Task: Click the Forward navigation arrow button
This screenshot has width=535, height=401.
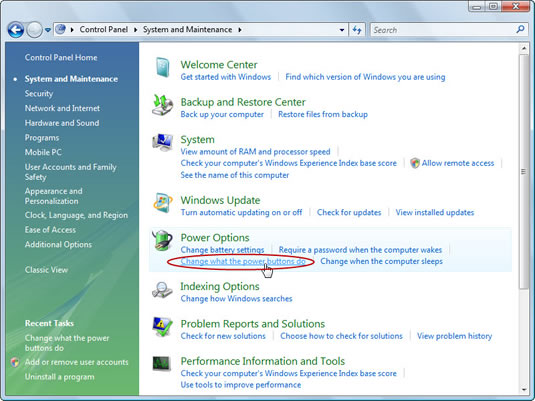Action: pos(34,30)
